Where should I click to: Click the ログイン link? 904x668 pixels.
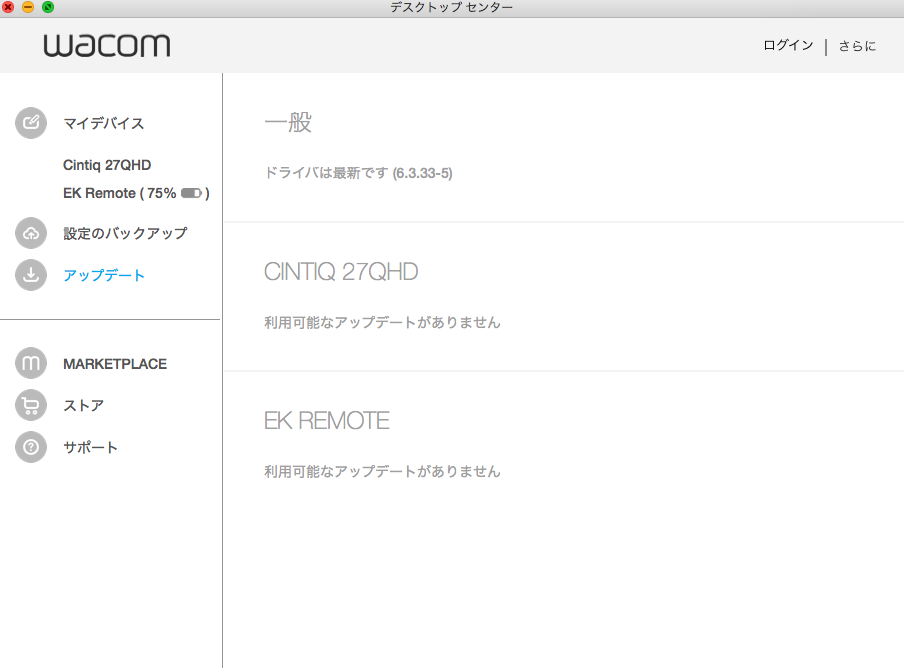click(788, 46)
